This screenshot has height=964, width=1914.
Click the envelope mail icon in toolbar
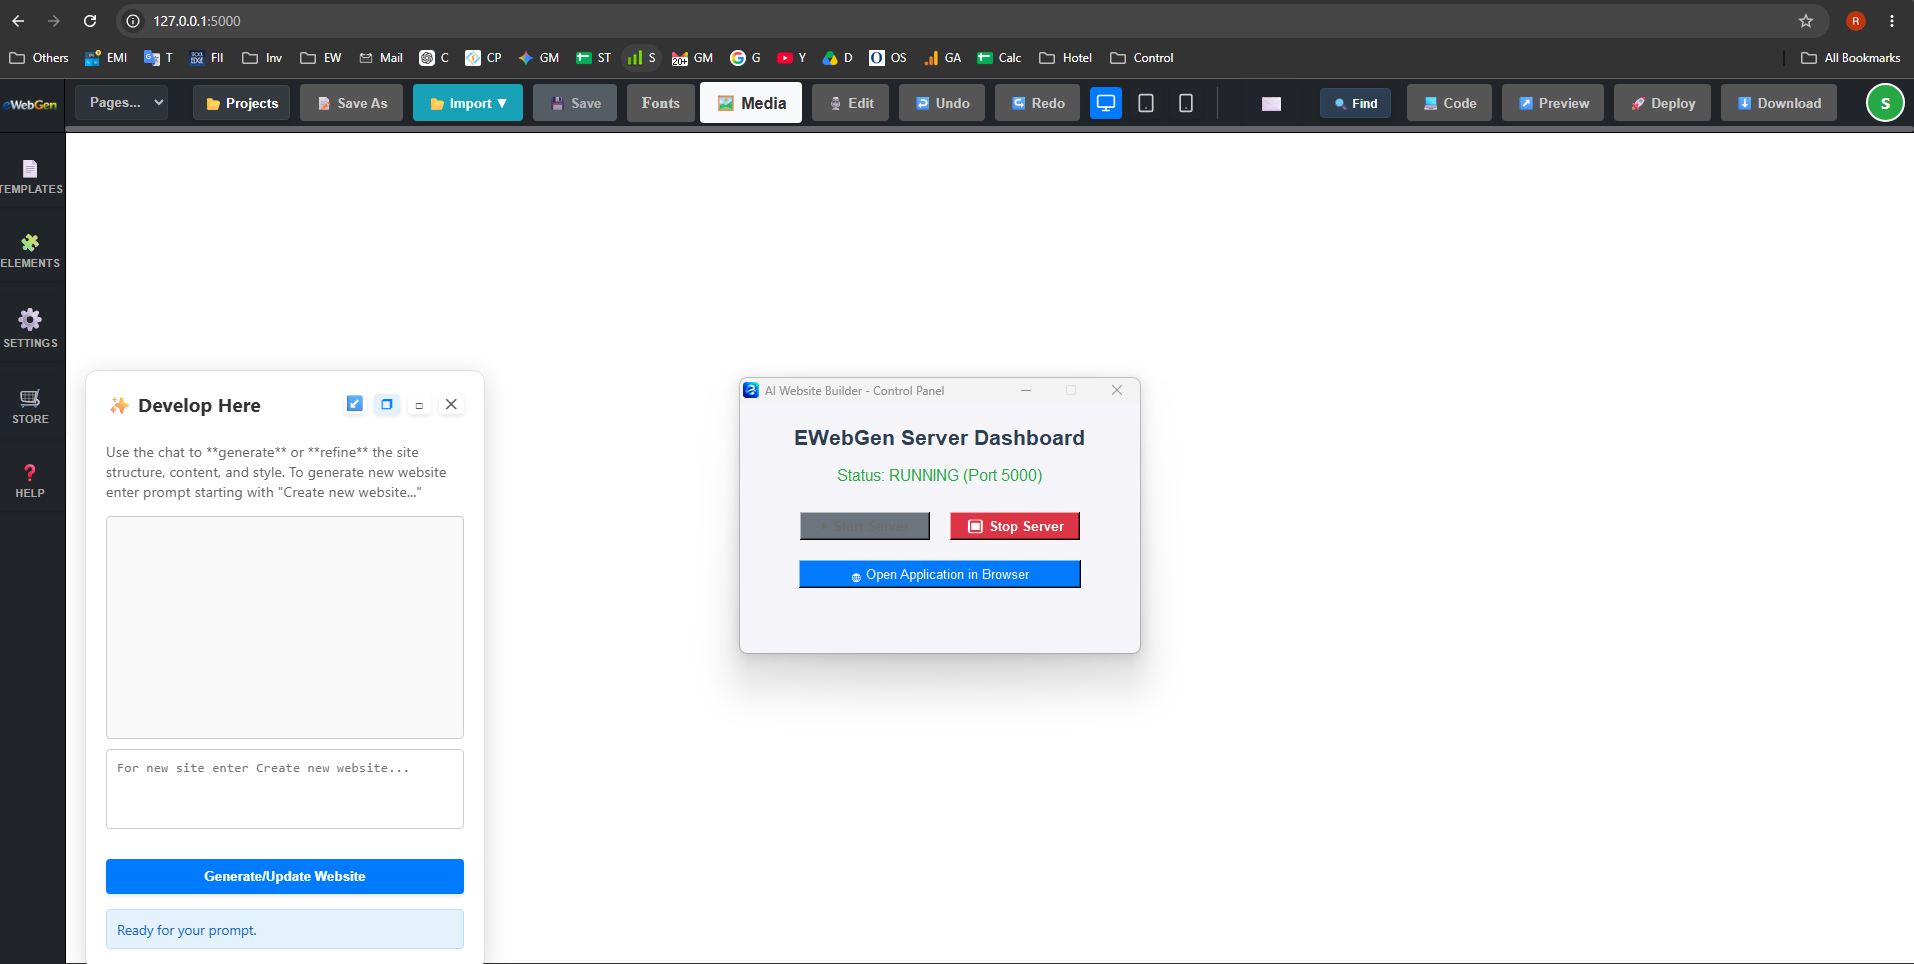coord(1271,104)
